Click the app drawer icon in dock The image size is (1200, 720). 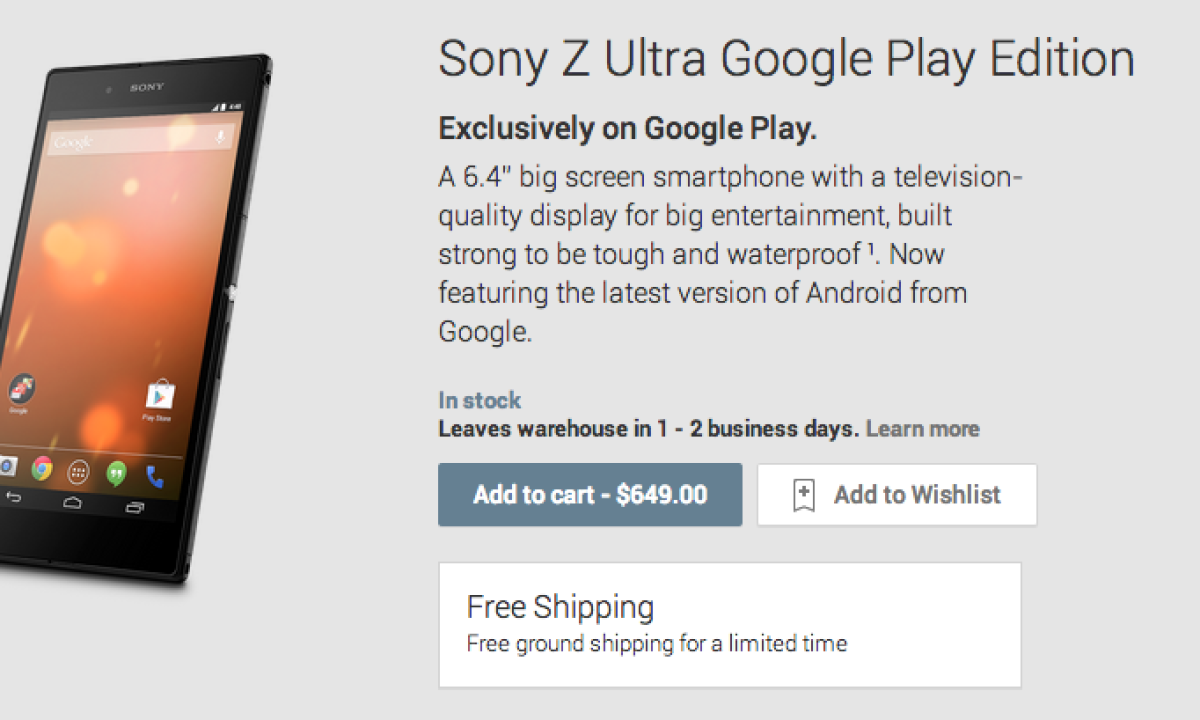coord(78,471)
